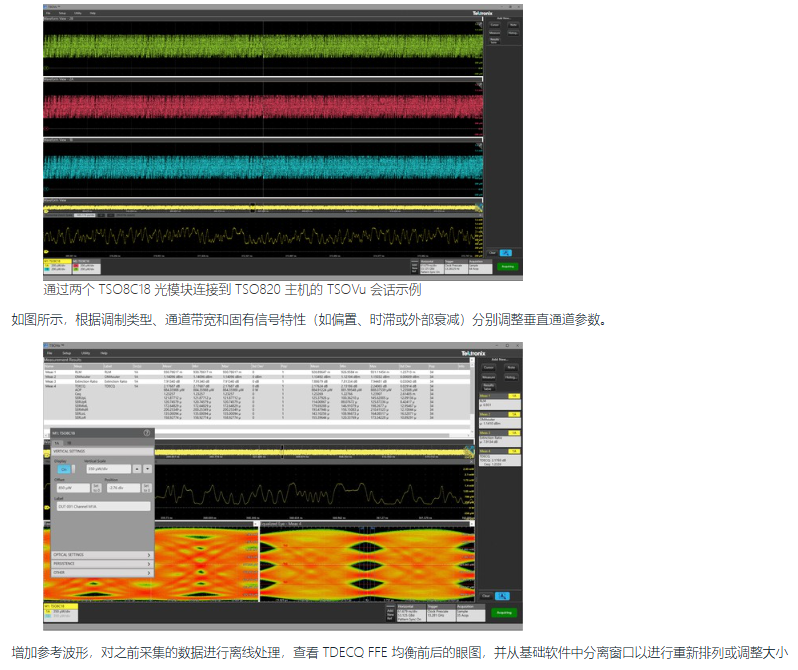This screenshot has height=670, width=798.
Task: Open the Setup menu in the lower TSOVu window
Action: tap(67, 353)
